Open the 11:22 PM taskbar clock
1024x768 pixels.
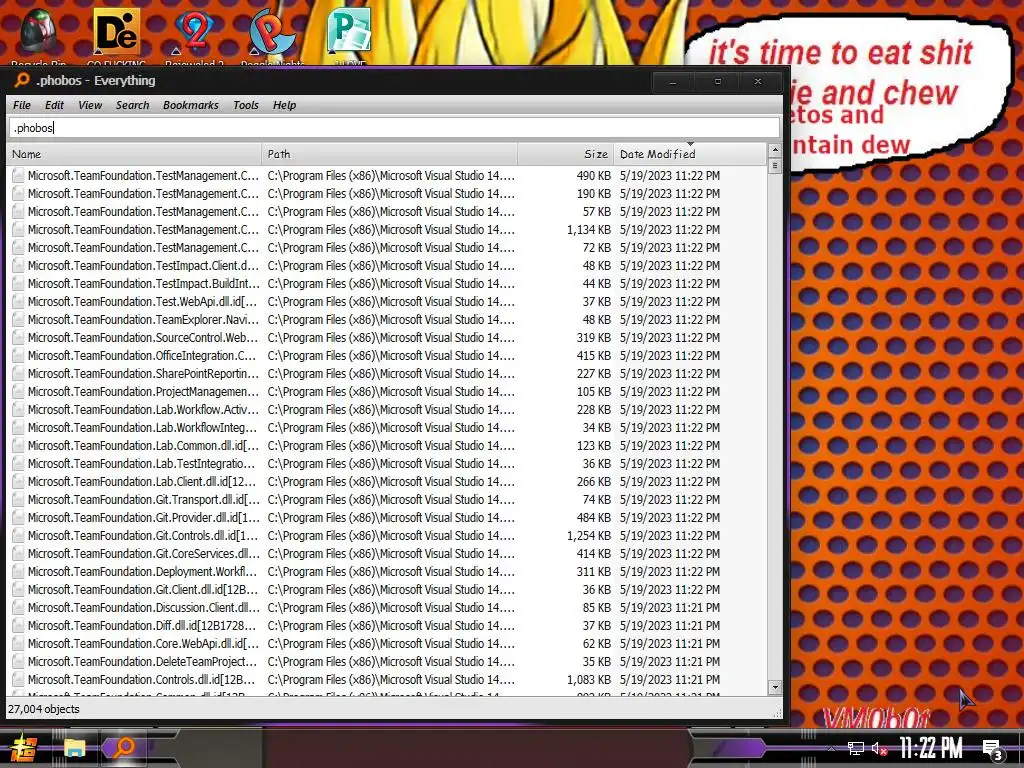click(x=931, y=748)
